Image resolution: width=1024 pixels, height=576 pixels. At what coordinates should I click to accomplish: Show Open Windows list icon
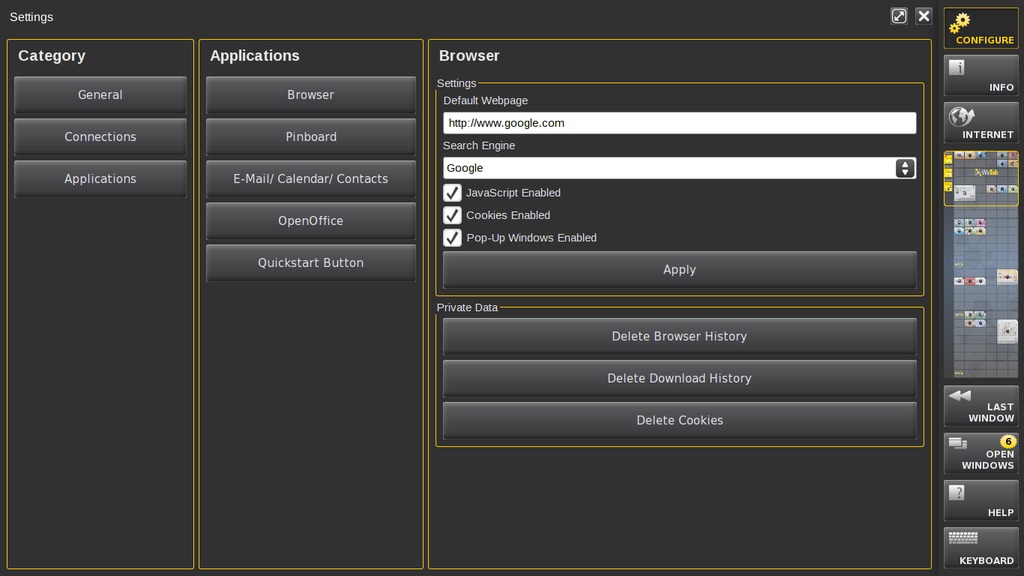[x=980, y=453]
